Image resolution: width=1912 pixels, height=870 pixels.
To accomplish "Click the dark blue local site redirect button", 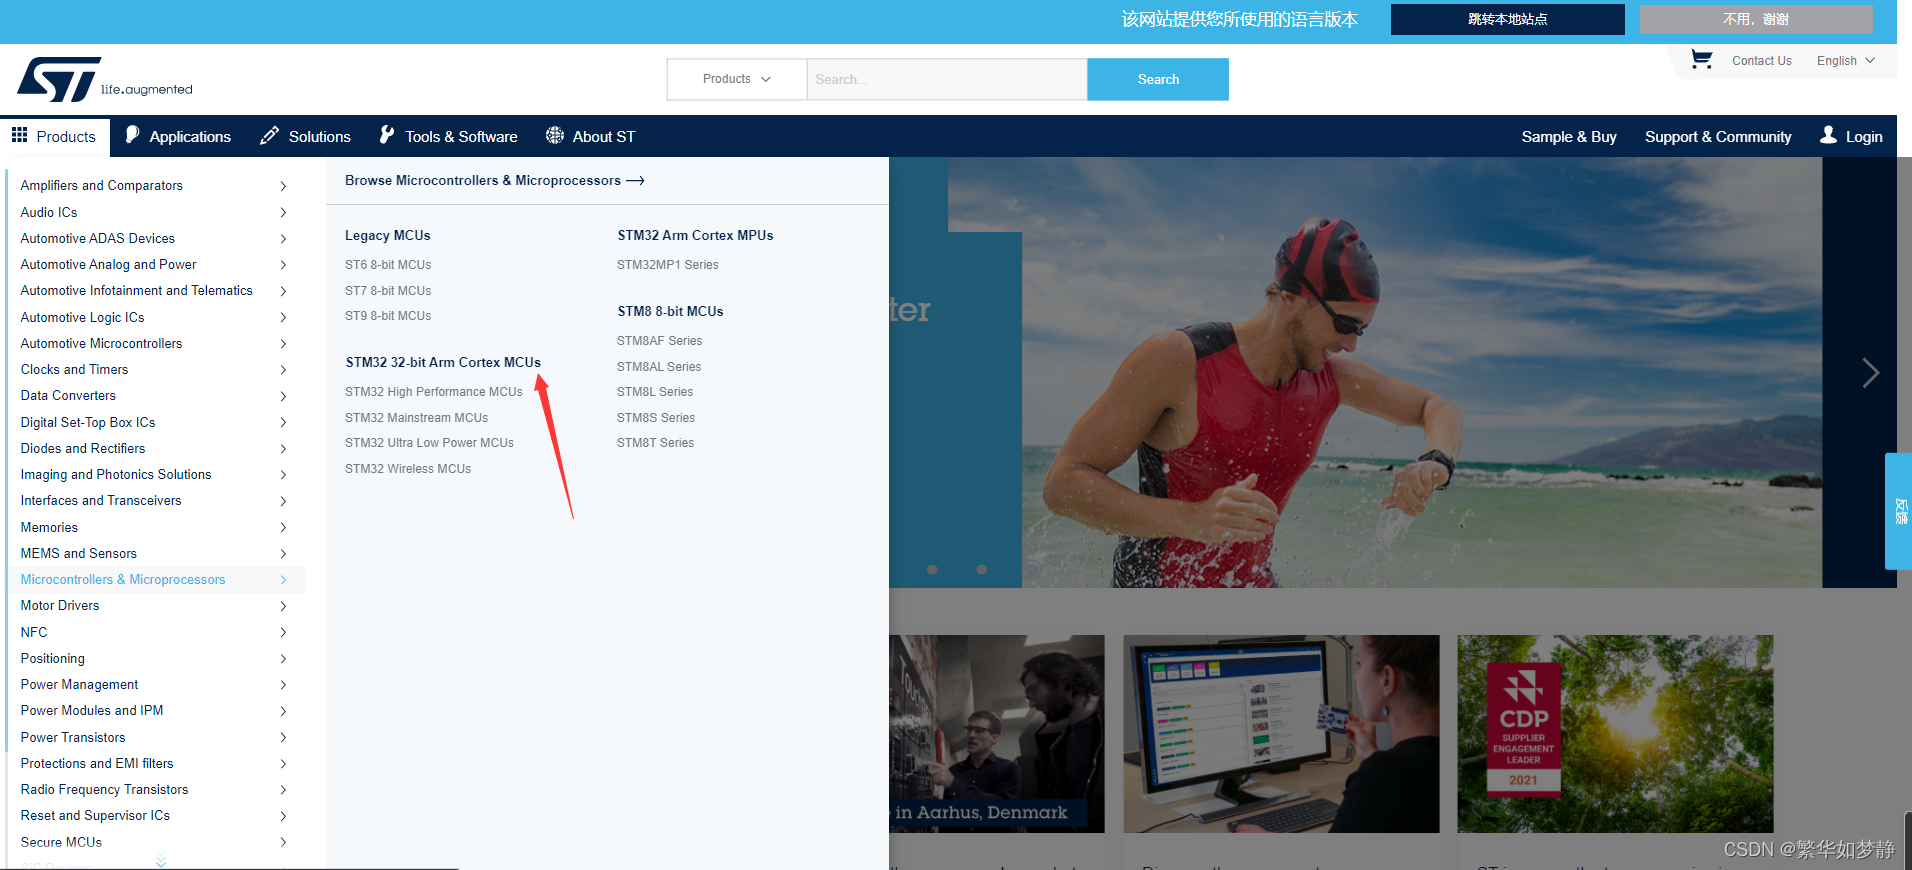I will pos(1507,19).
